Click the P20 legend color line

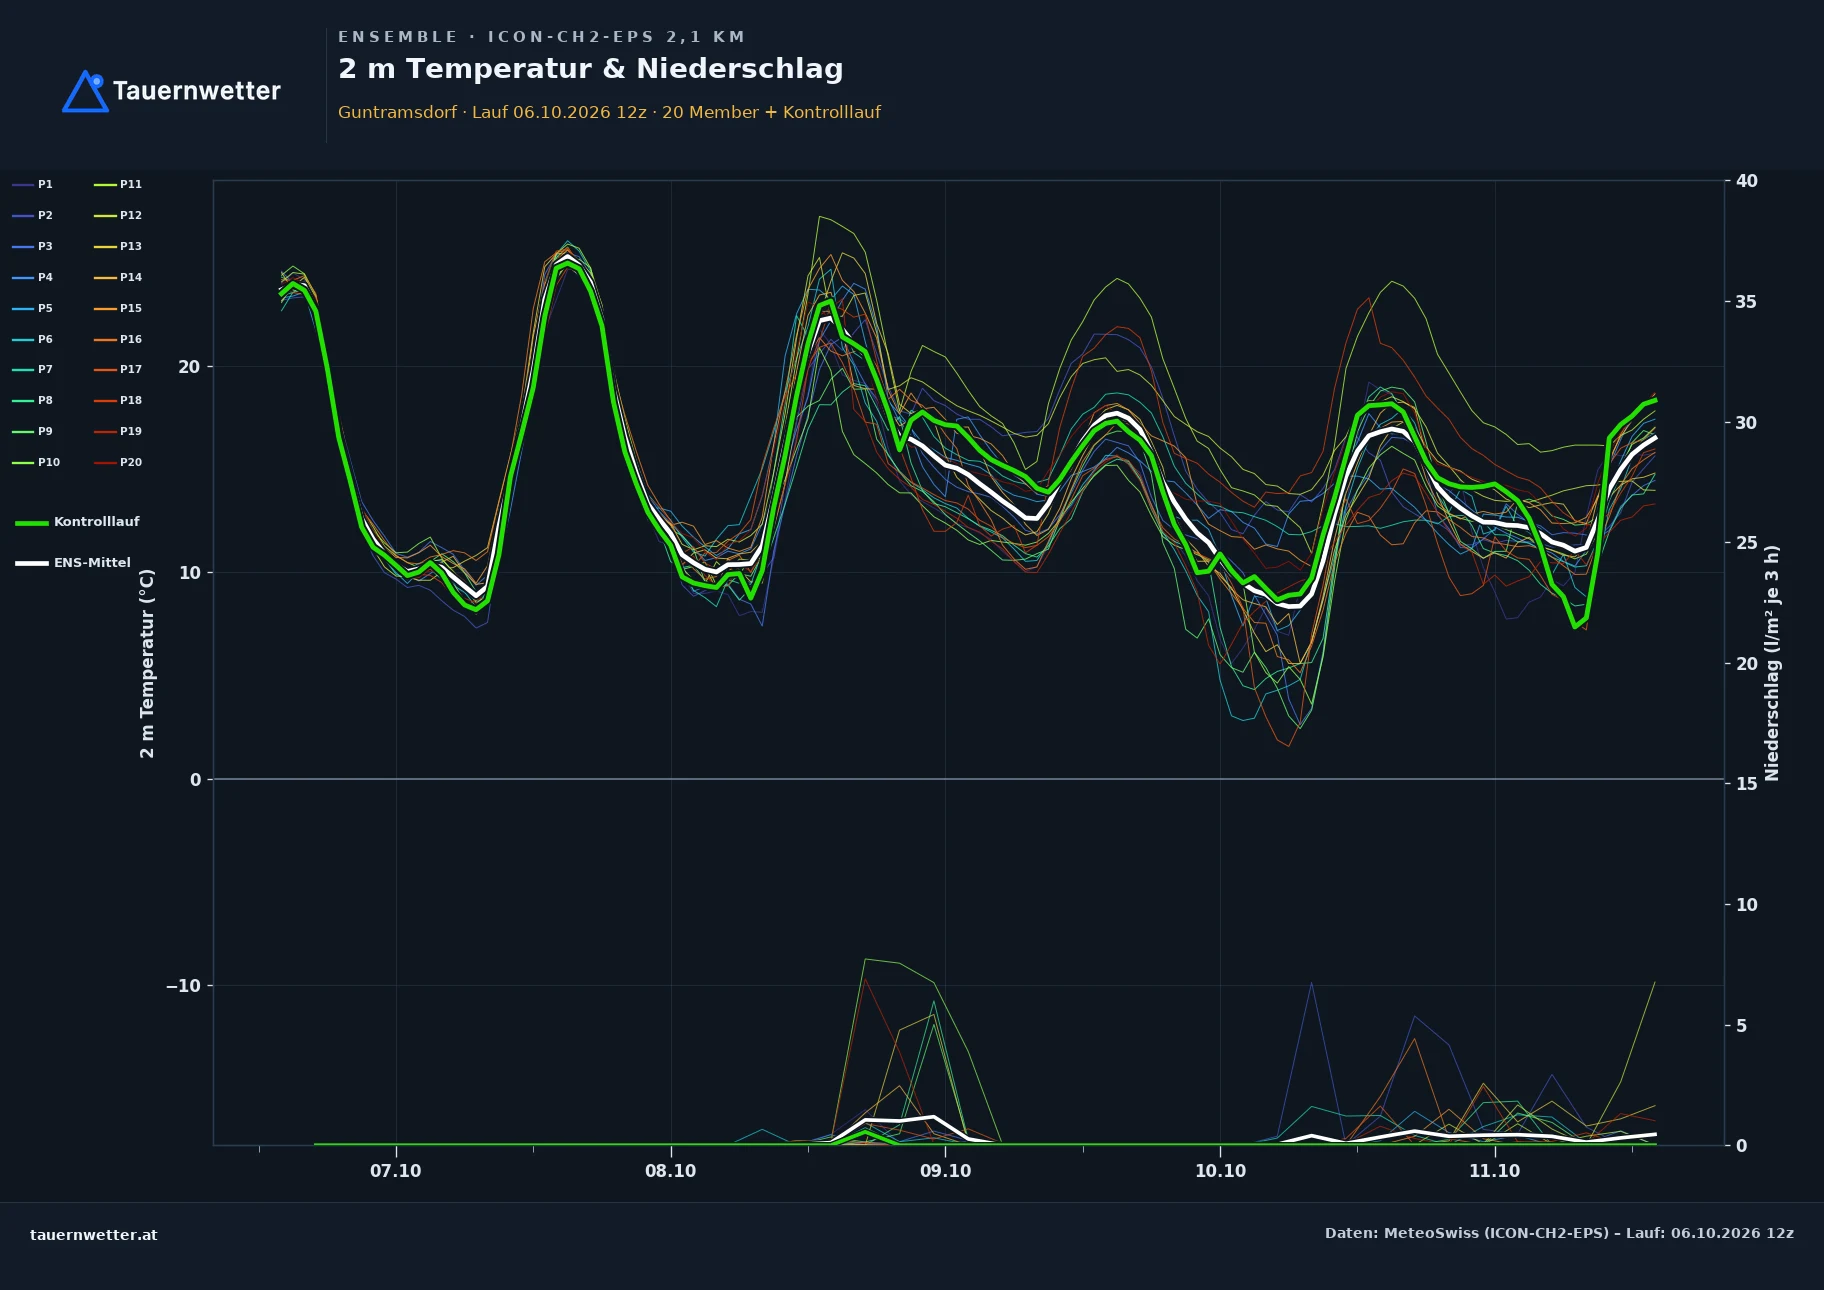coord(105,463)
